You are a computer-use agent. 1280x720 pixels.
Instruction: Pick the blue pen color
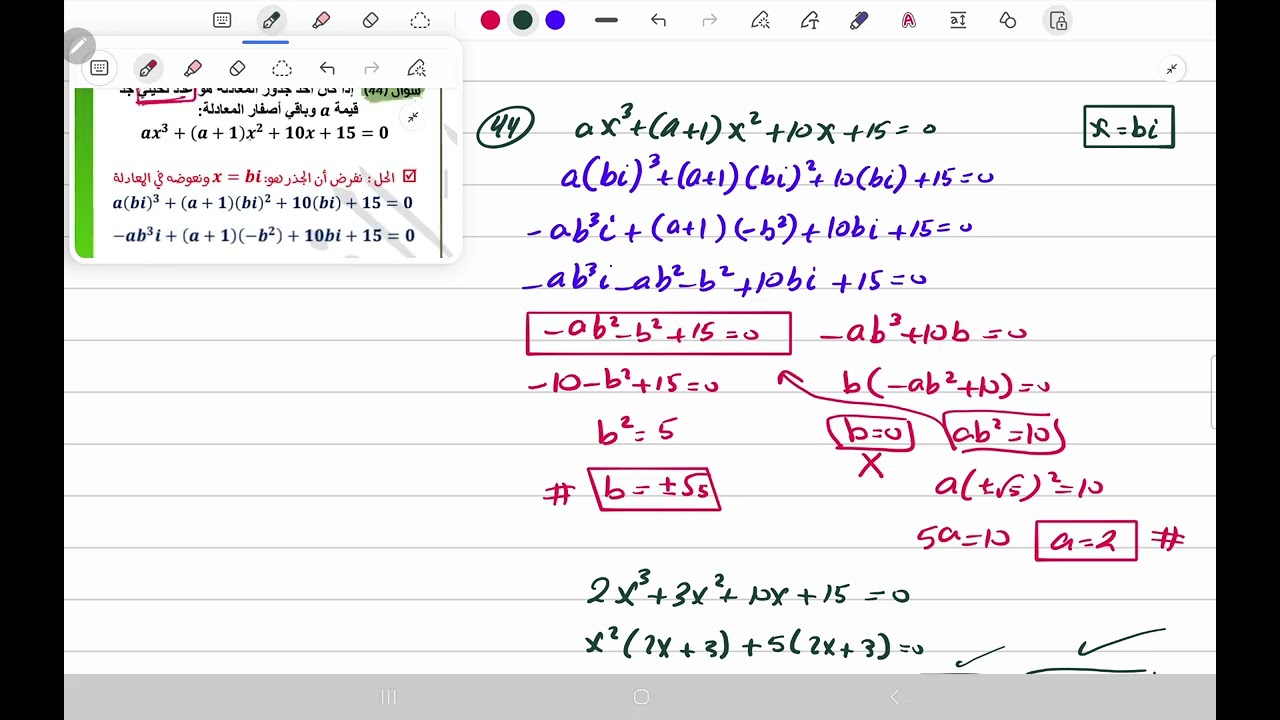point(555,20)
